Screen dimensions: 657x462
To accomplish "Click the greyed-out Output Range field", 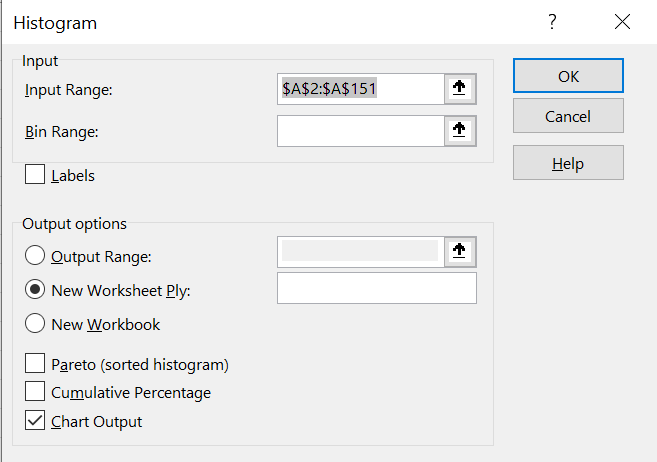I will point(360,251).
